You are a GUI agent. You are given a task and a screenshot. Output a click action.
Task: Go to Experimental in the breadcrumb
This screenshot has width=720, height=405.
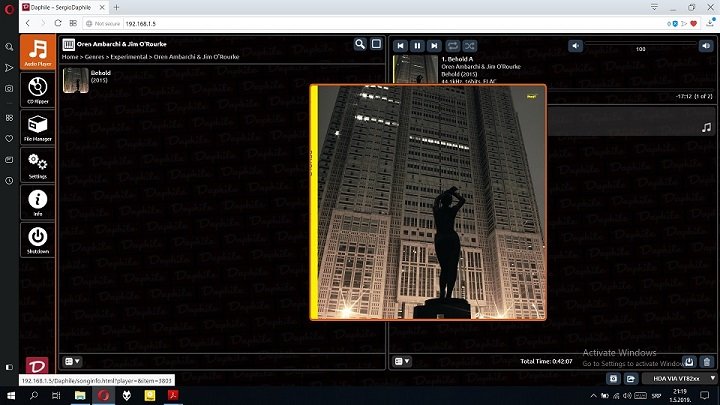(129, 57)
